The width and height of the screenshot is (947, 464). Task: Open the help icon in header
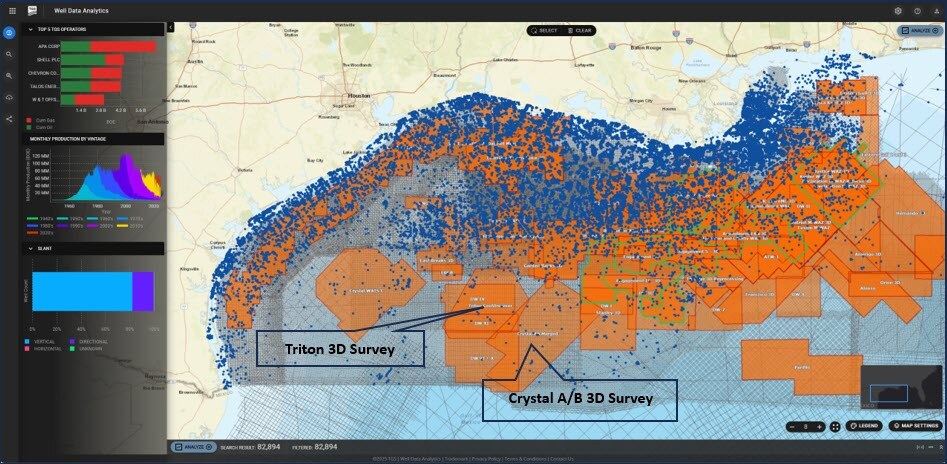pyautogui.click(x=917, y=10)
